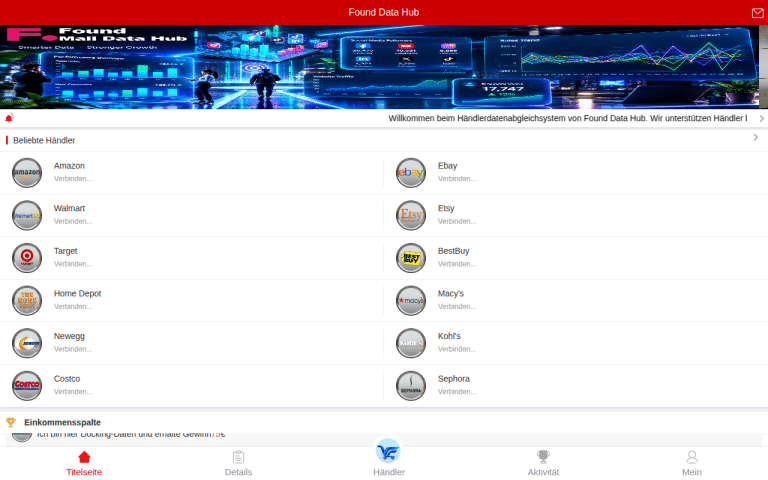The height and width of the screenshot is (480, 768).
Task: Select the Walmart logo icon
Action: pos(27,216)
